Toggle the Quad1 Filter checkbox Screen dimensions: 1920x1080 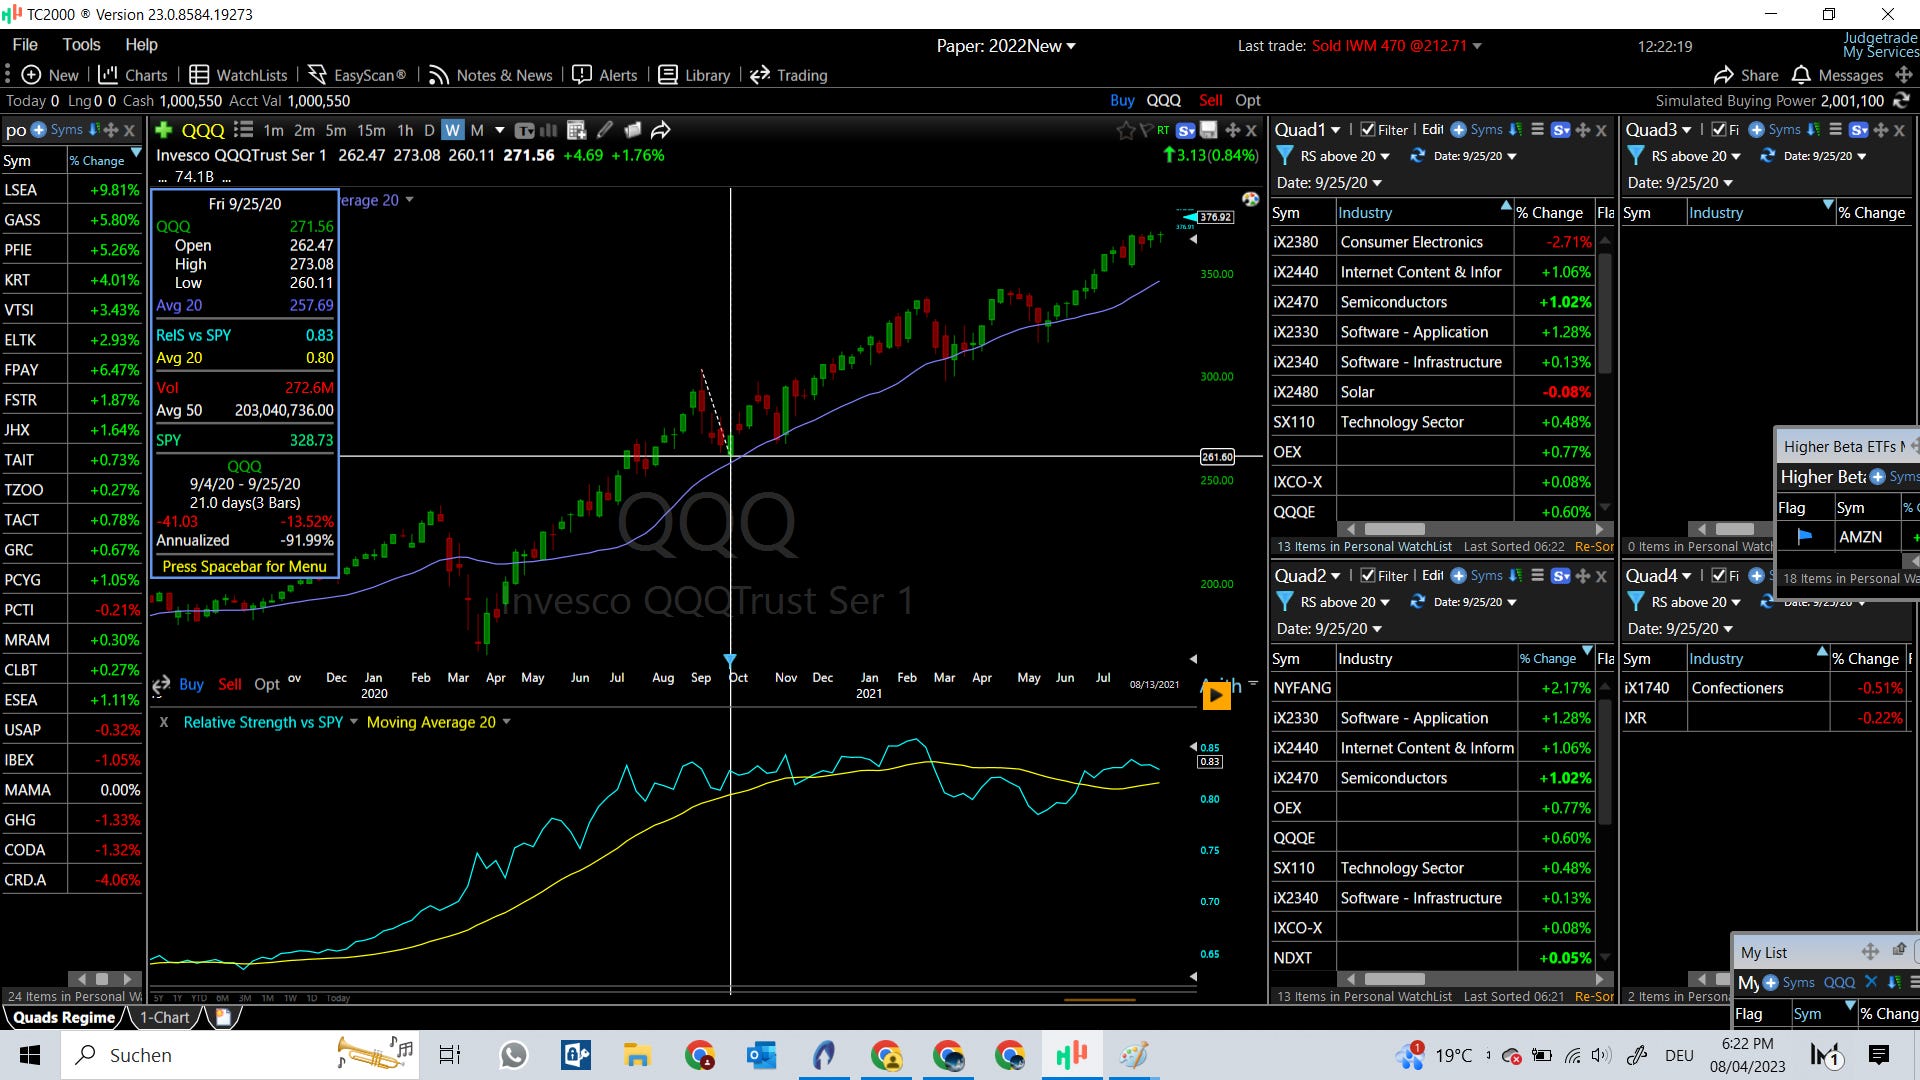point(1368,130)
